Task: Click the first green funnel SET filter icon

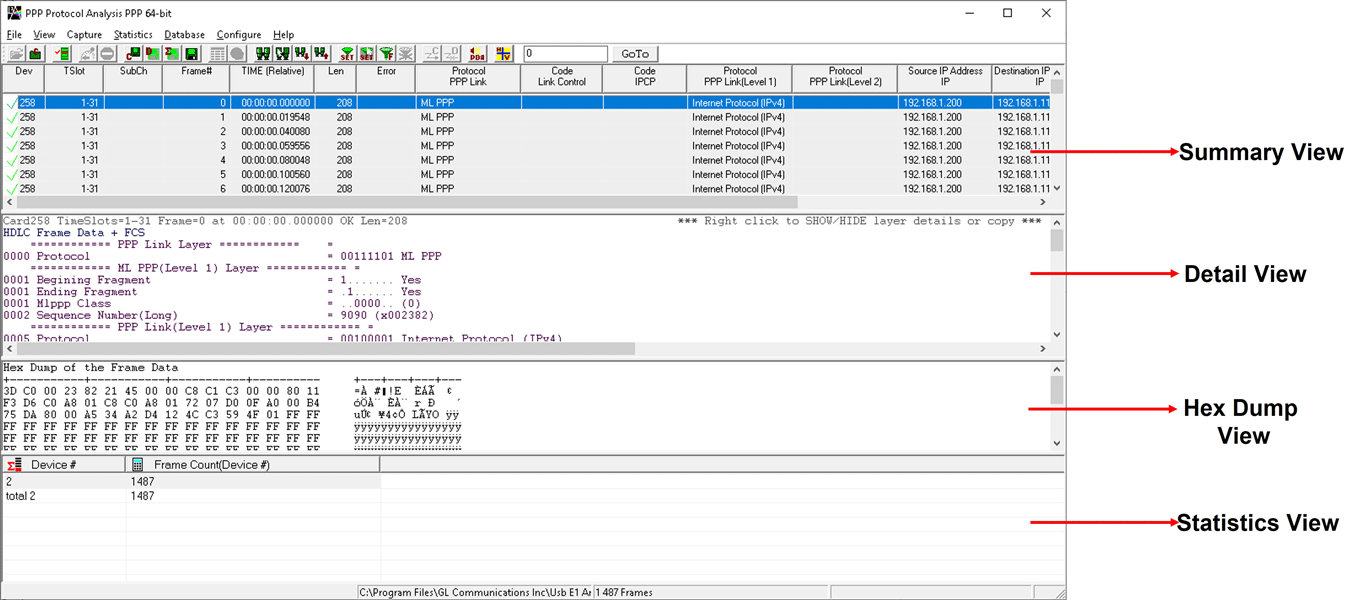Action: pyautogui.click(x=348, y=53)
